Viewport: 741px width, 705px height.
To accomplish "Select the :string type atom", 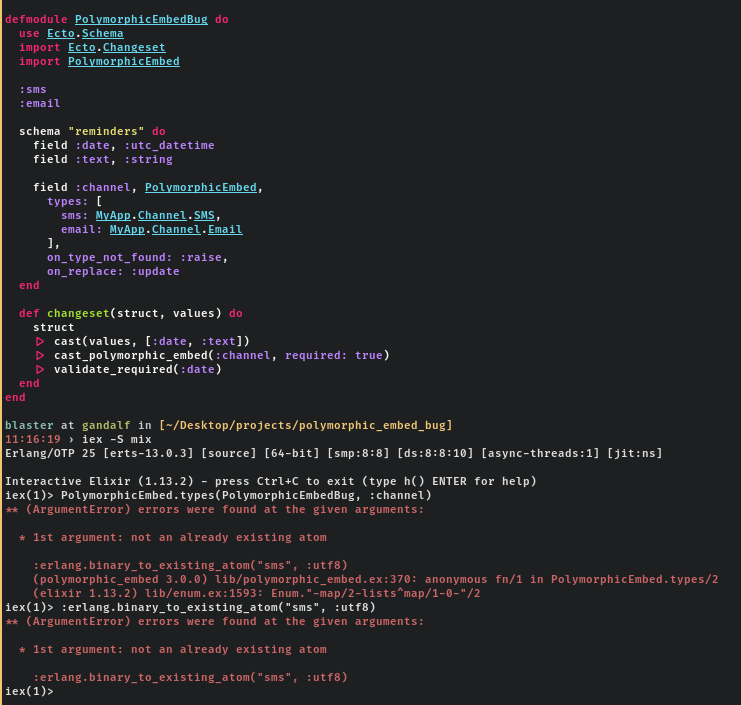I will pyautogui.click(x=148, y=159).
